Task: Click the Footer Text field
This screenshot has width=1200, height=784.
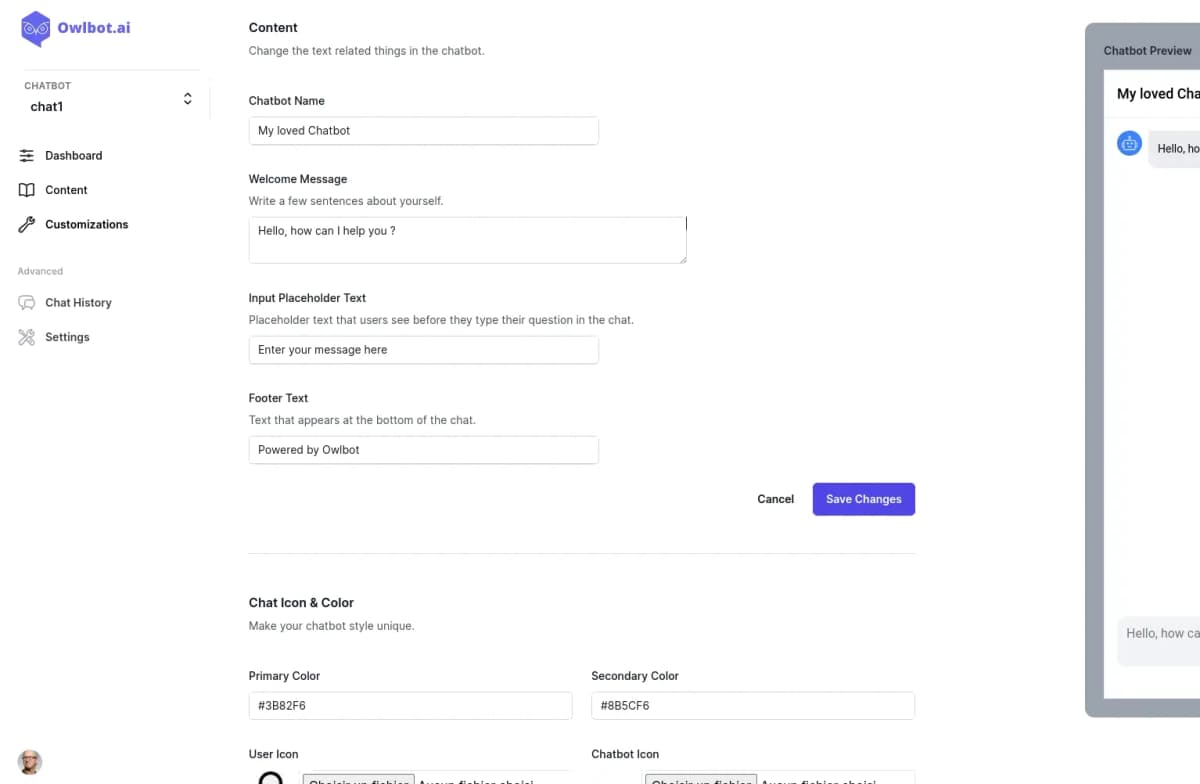Action: pyautogui.click(x=423, y=449)
